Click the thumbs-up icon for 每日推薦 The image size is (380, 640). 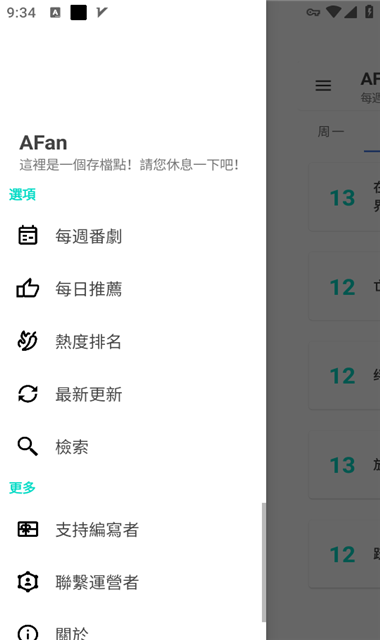tap(28, 288)
